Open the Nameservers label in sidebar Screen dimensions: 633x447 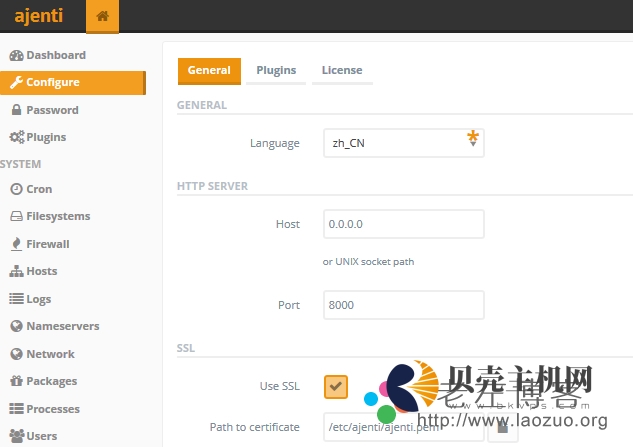point(63,326)
